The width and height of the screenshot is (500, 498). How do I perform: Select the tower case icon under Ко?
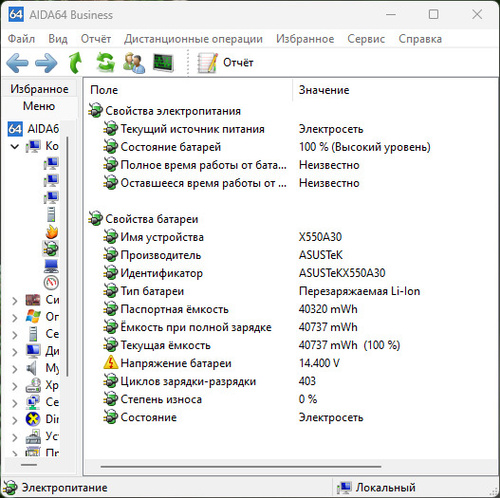point(51,214)
